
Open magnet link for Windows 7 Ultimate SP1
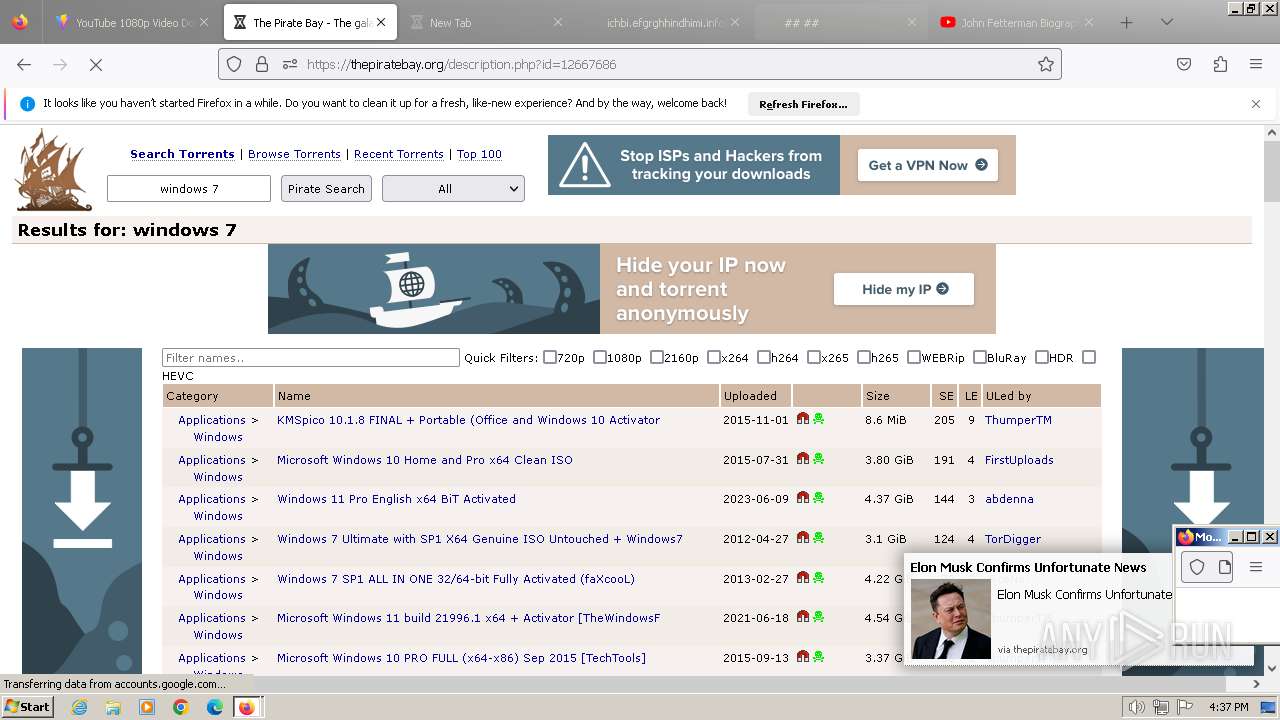(x=803, y=538)
